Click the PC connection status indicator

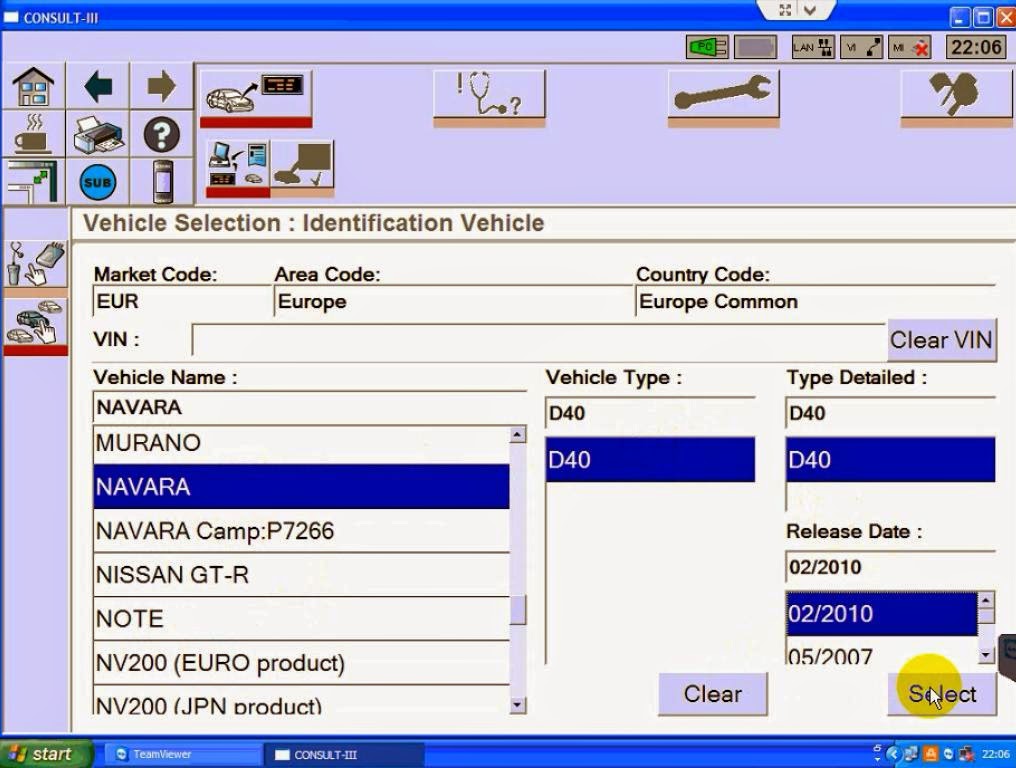point(707,47)
